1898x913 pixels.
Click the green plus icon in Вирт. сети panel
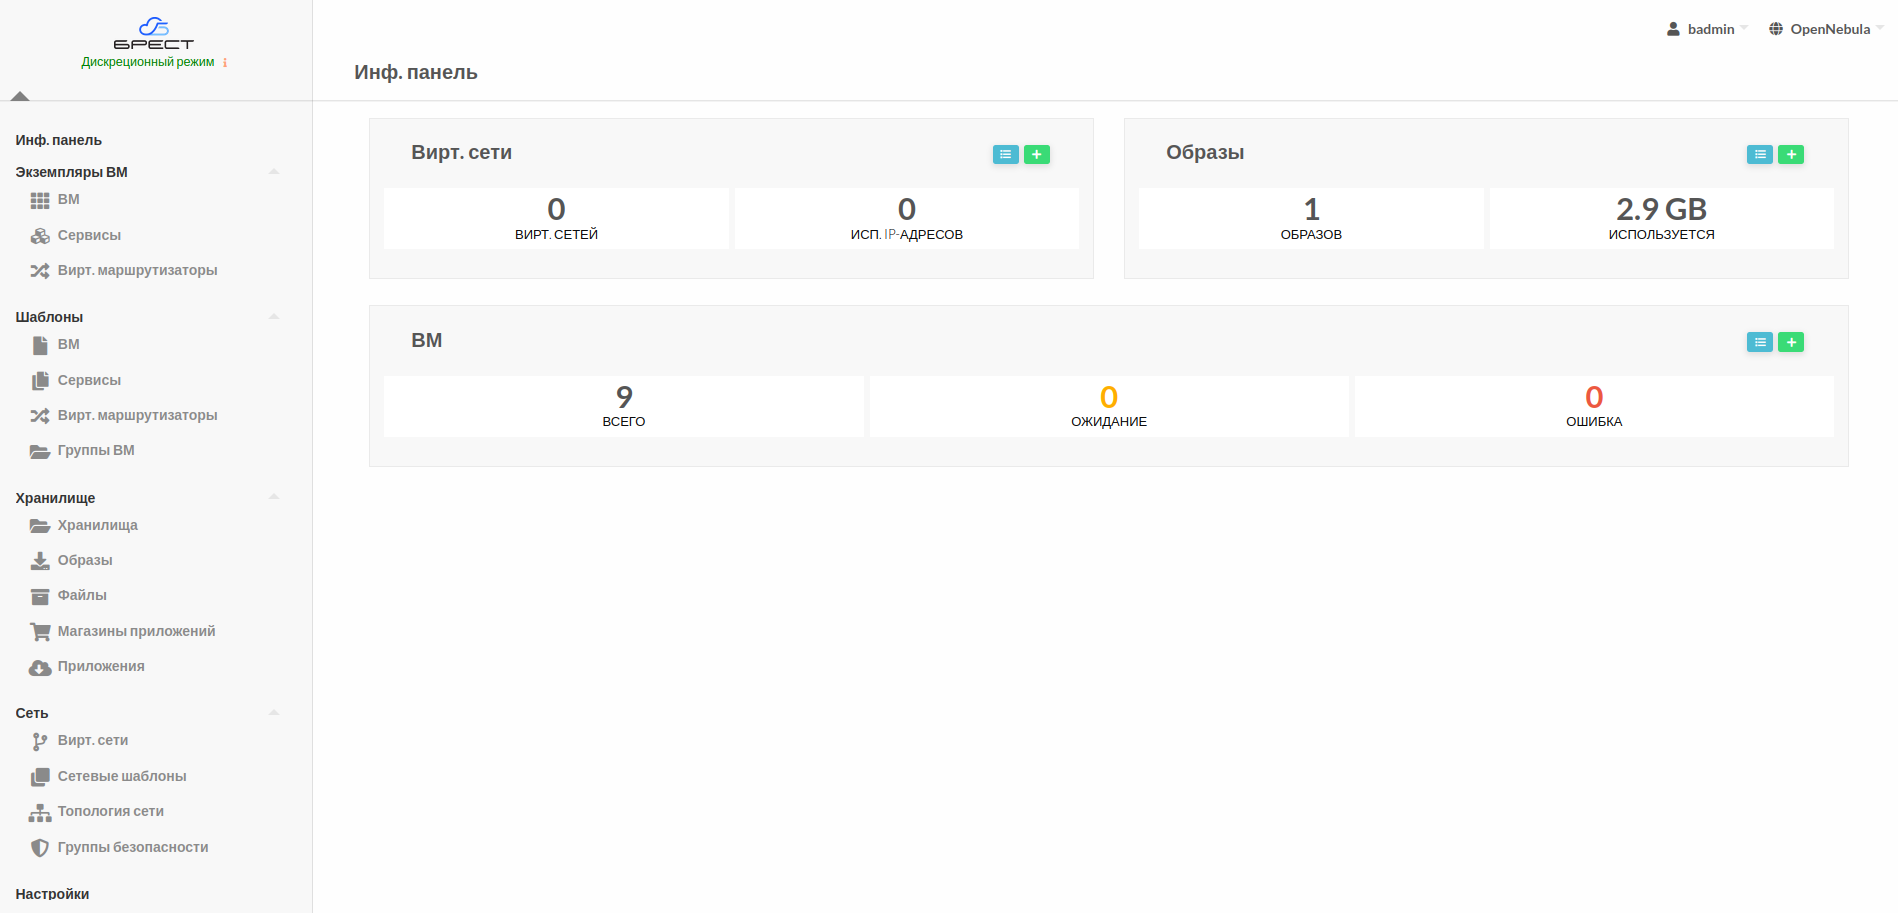(x=1036, y=154)
